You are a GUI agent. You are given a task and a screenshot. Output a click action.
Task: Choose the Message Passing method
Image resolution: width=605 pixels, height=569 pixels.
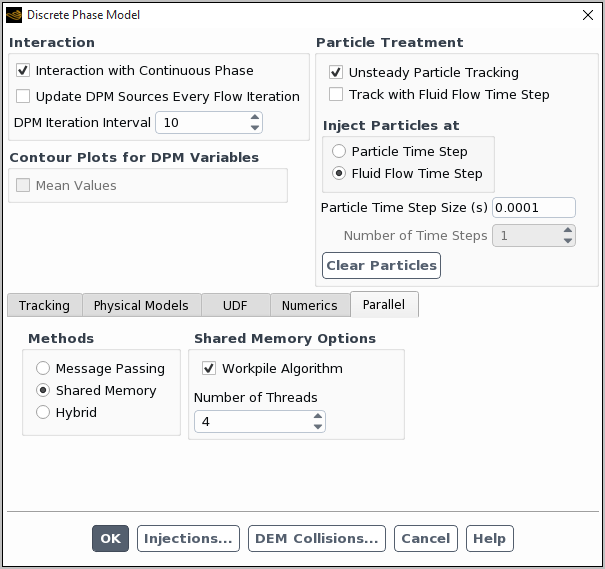(43, 369)
